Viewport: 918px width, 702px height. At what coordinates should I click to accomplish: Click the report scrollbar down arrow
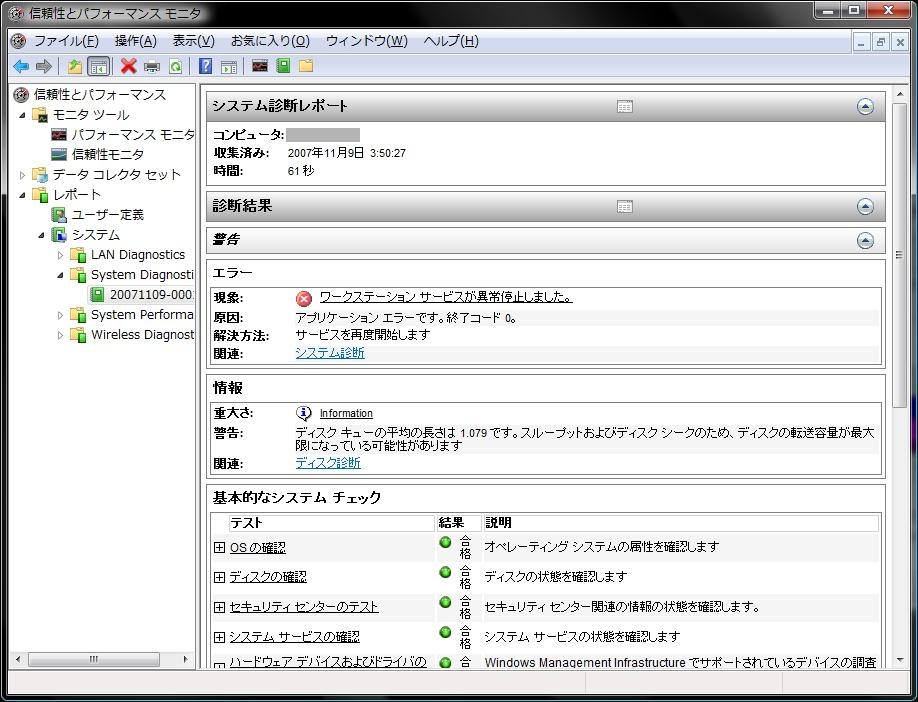pyautogui.click(x=899, y=660)
